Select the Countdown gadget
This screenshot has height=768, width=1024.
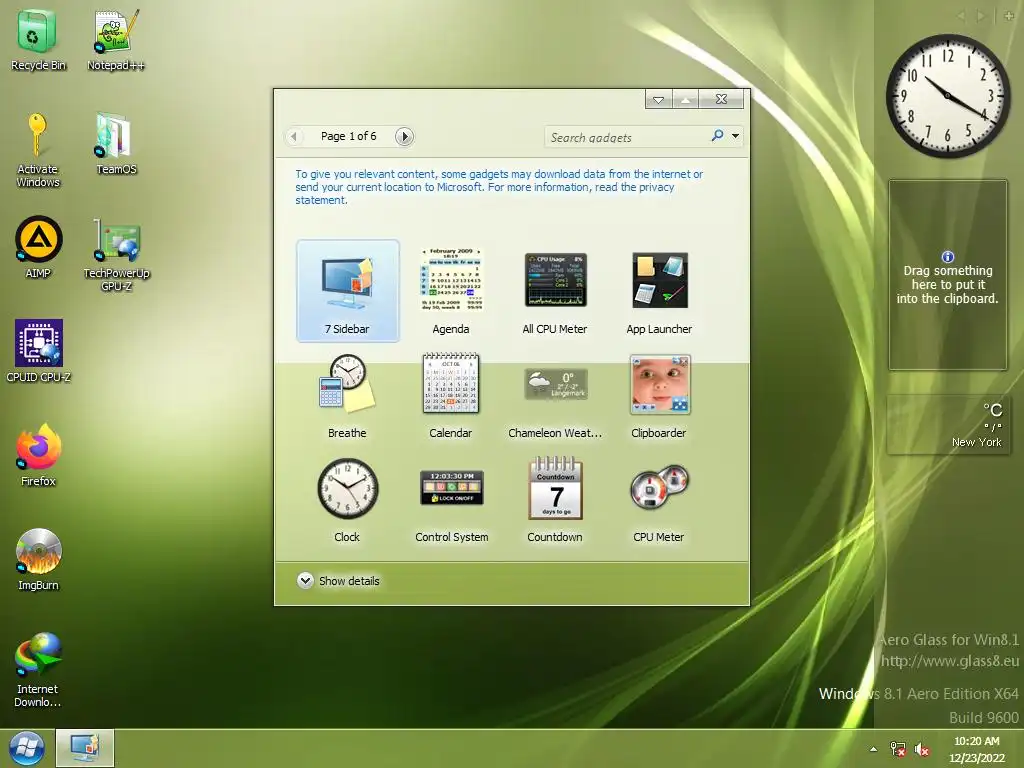pos(555,500)
